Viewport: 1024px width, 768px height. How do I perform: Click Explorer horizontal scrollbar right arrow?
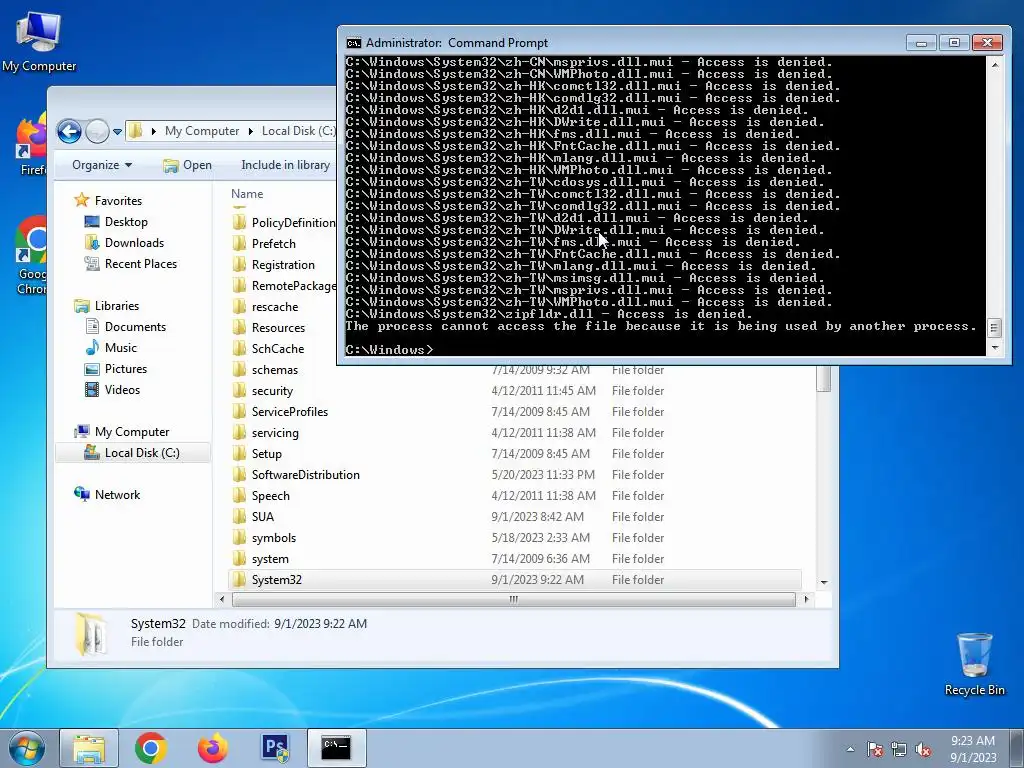(x=806, y=599)
